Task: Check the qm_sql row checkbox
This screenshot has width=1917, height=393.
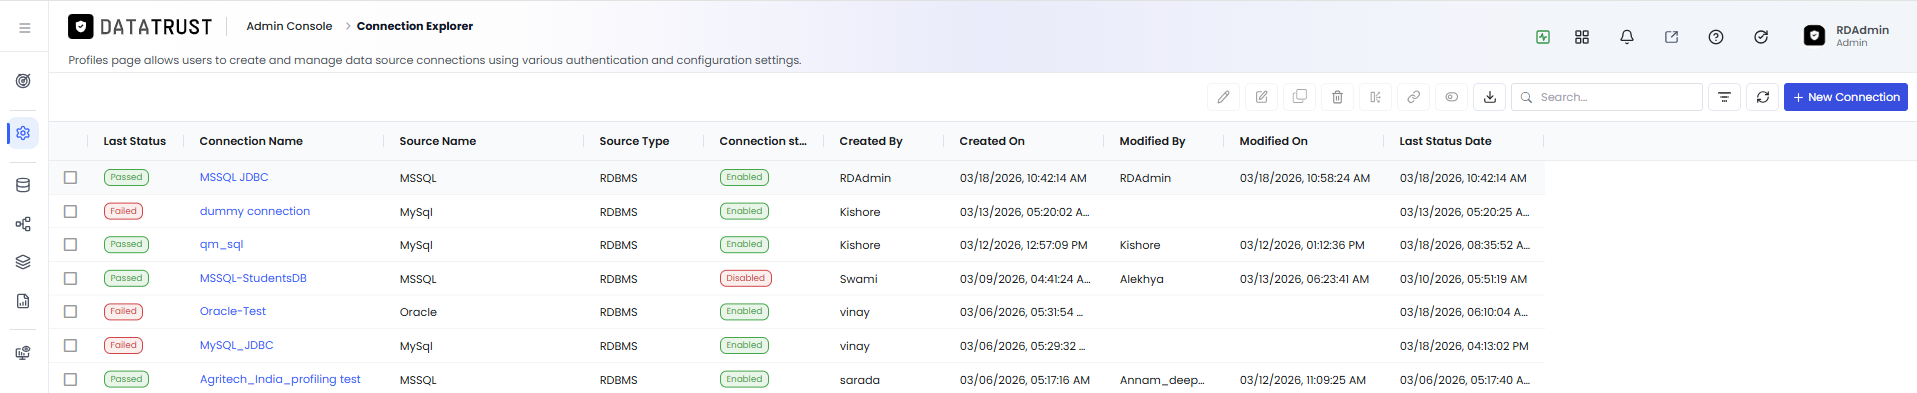Action: click(x=70, y=244)
